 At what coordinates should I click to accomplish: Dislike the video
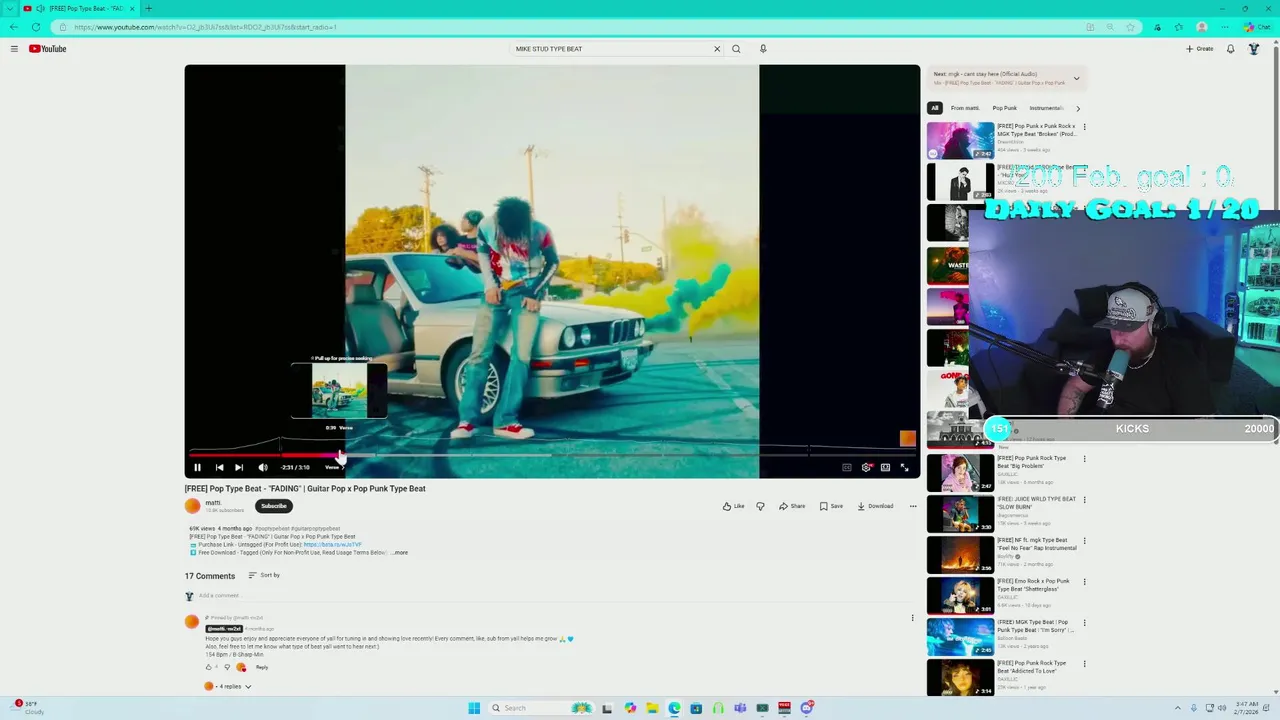click(x=760, y=506)
